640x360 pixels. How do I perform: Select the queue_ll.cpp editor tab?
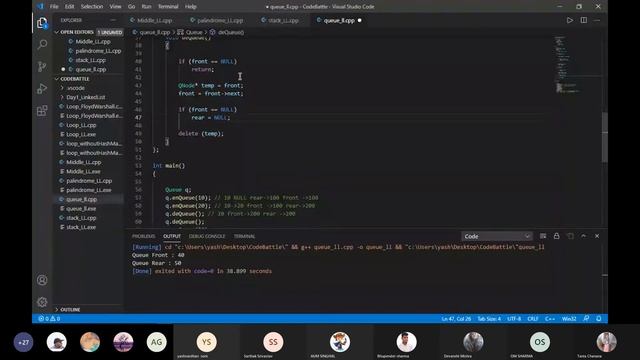(339, 20)
